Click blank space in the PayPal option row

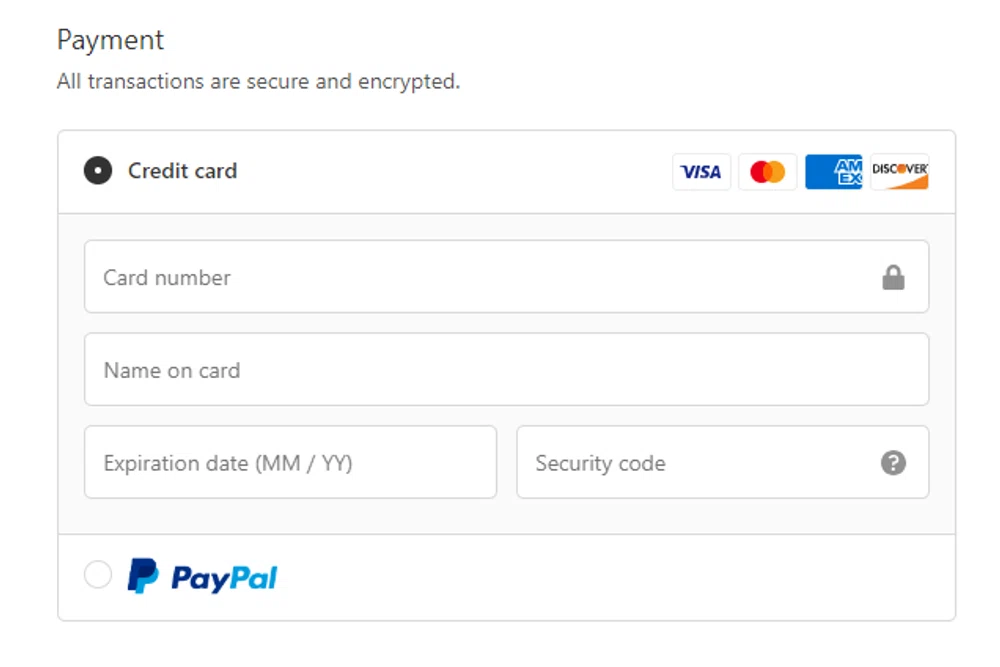tap(600, 577)
